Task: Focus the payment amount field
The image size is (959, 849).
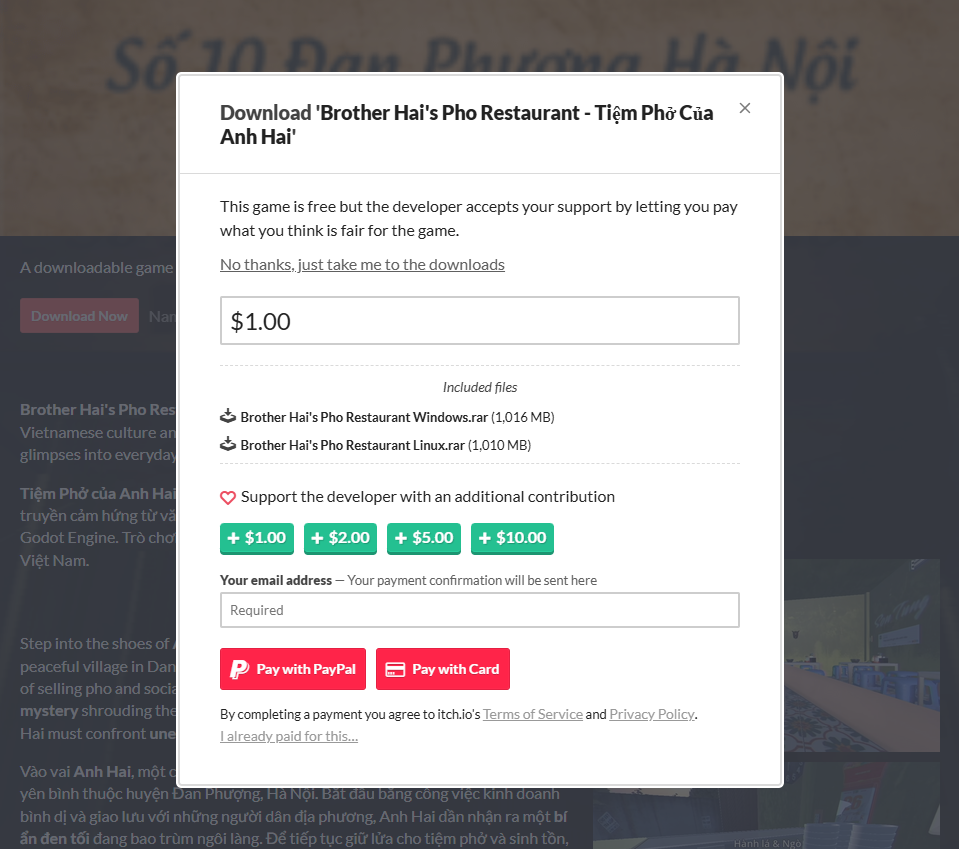Action: [480, 321]
